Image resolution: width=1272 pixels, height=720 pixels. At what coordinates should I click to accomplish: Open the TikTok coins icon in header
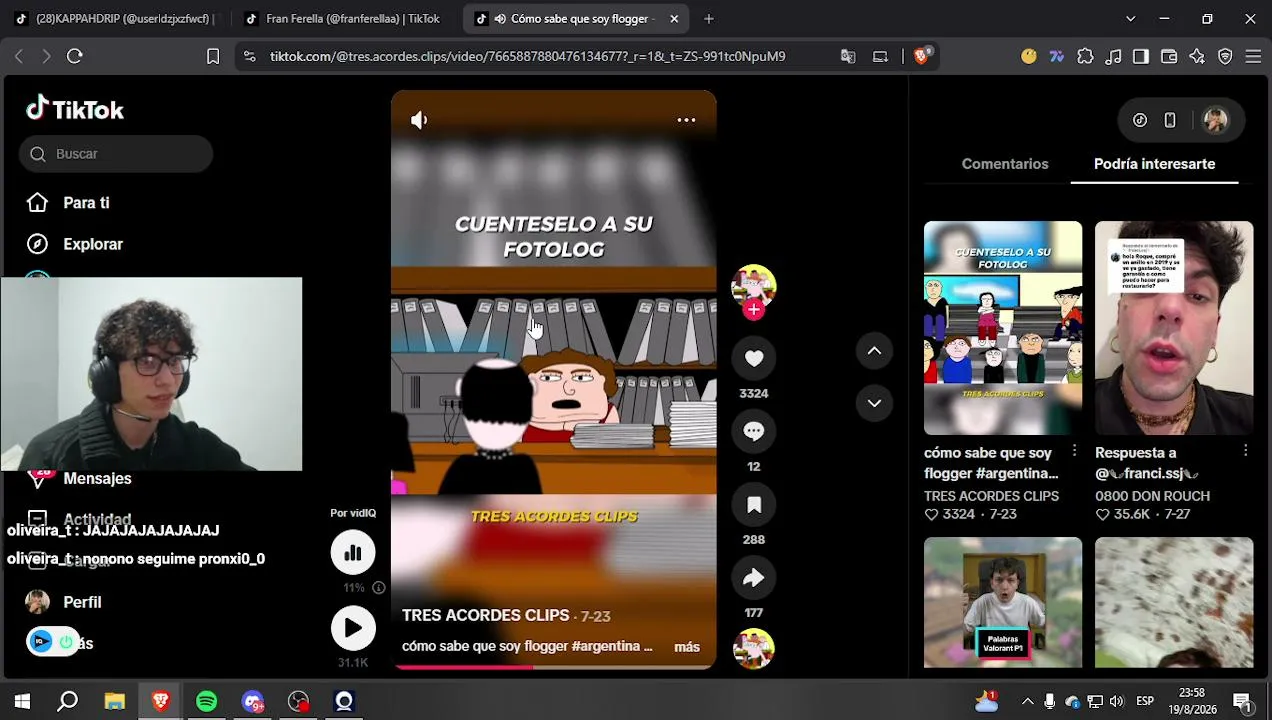click(1140, 120)
